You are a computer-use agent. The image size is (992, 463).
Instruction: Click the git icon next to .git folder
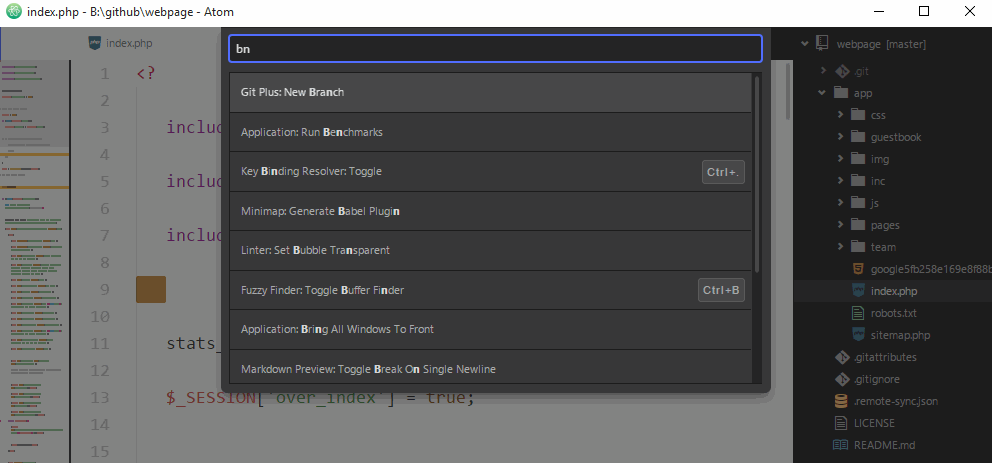coord(842,71)
